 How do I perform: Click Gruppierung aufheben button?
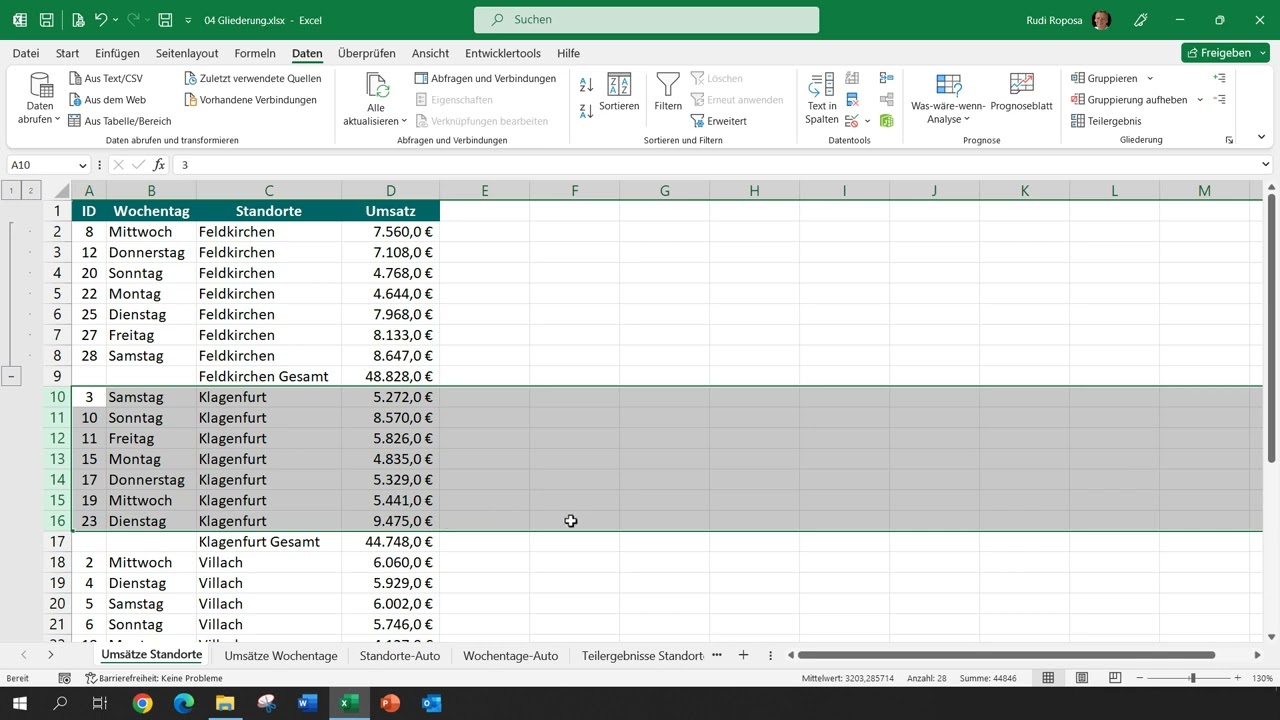click(1129, 100)
